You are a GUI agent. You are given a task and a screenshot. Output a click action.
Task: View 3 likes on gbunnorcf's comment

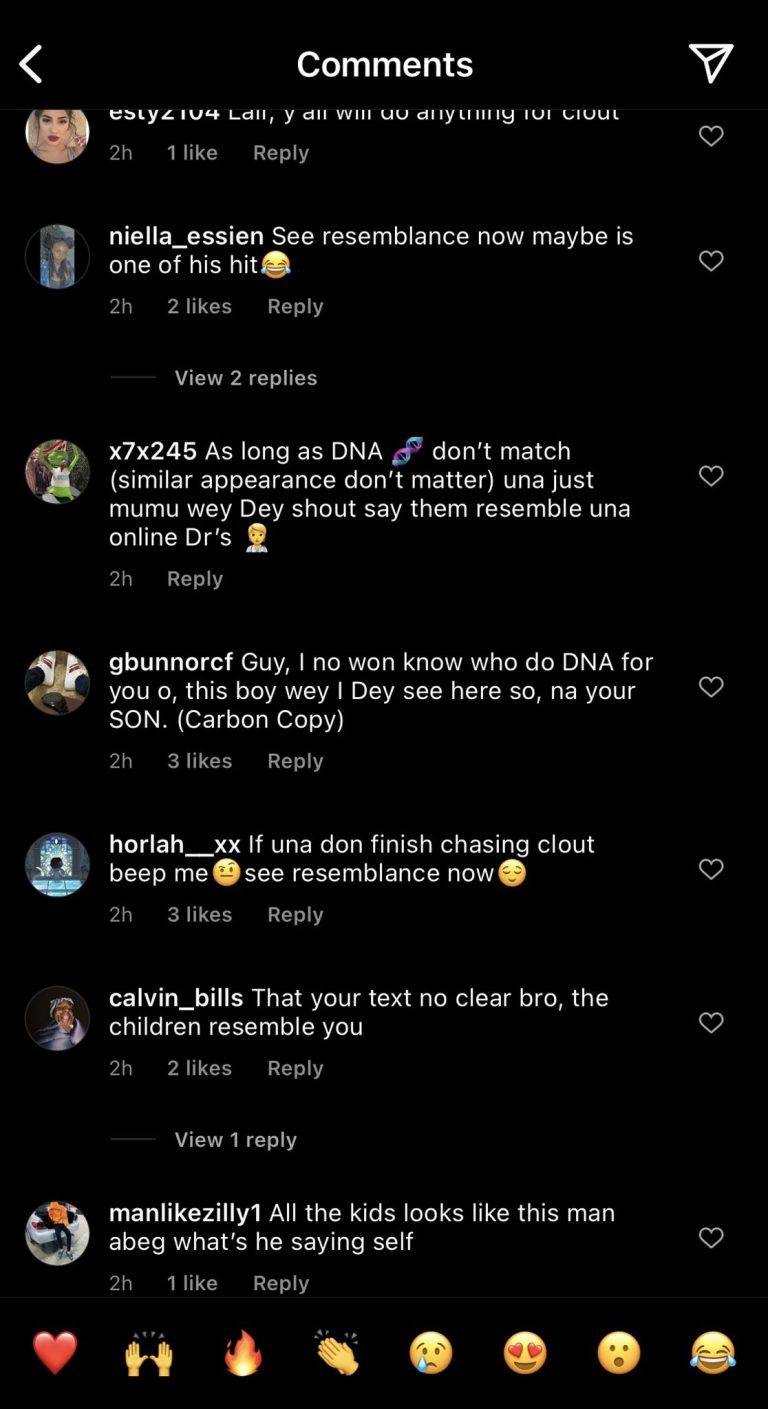coord(199,761)
